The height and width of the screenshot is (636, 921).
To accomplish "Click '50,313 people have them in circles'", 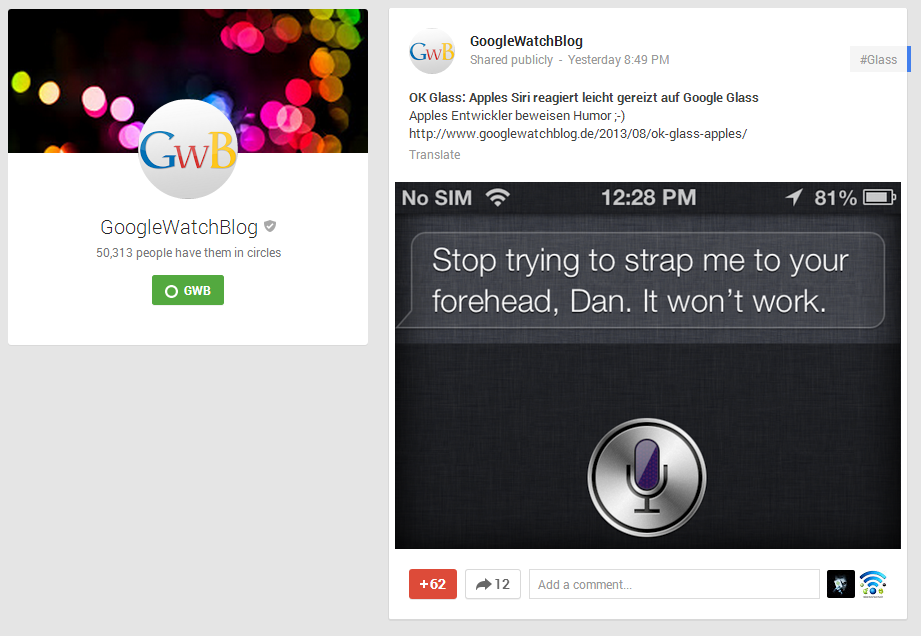I will [189, 253].
